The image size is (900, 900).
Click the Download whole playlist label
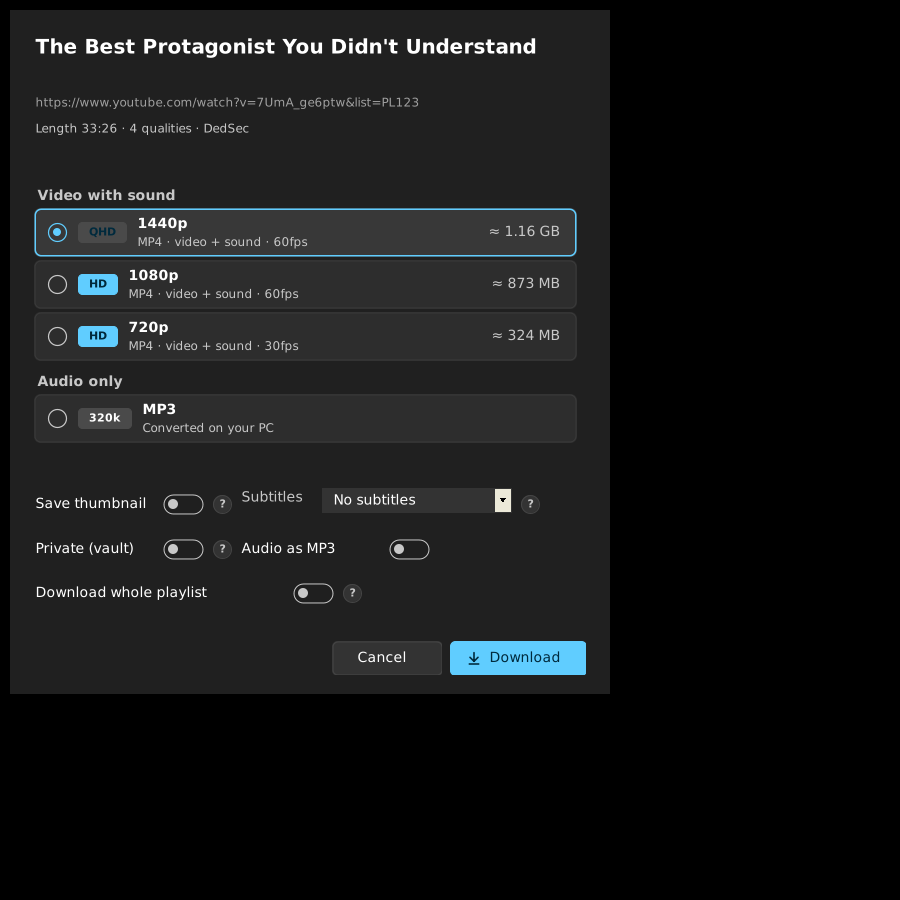pyautogui.click(x=121, y=592)
